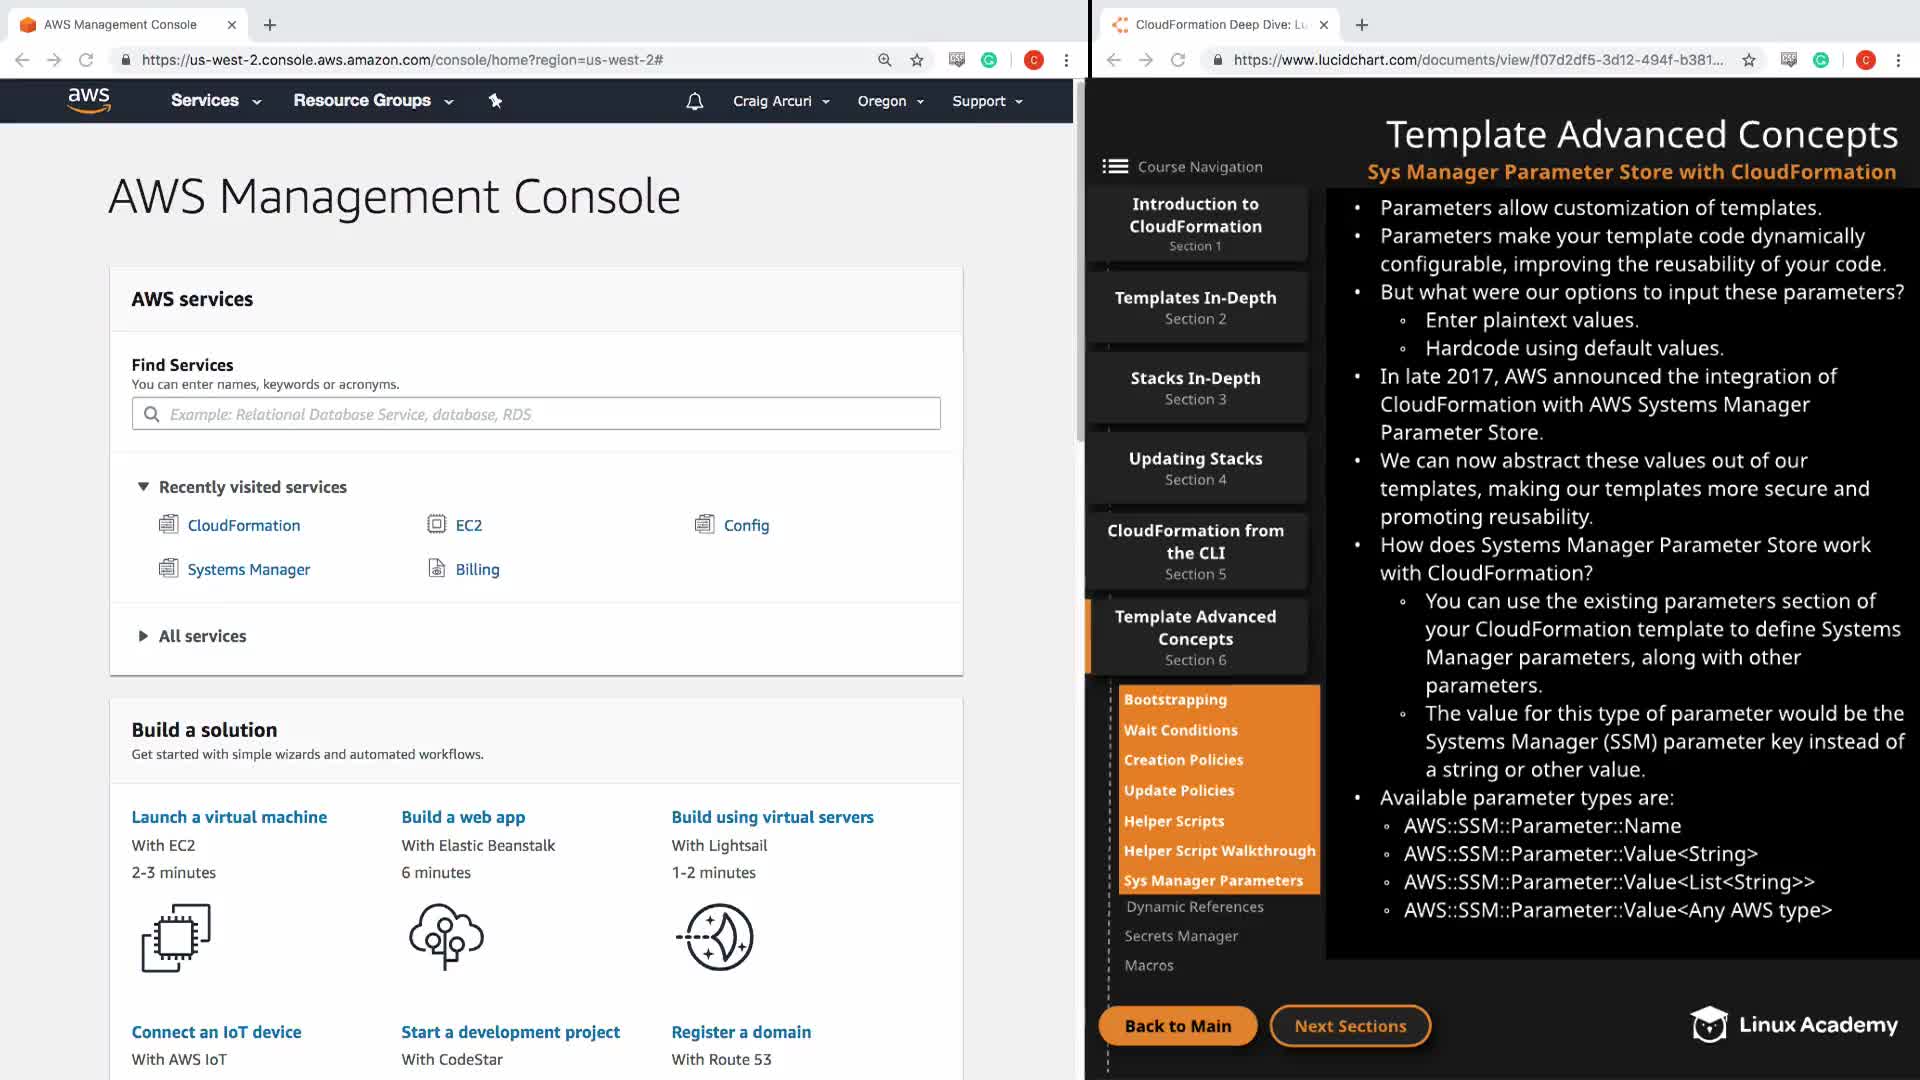The width and height of the screenshot is (1920, 1080).
Task: Open the notifications bell icon
Action: (x=694, y=101)
